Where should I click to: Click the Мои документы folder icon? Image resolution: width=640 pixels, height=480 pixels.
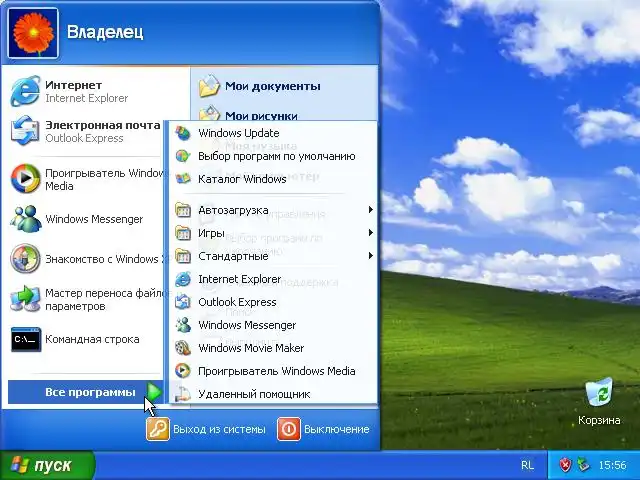click(x=209, y=86)
